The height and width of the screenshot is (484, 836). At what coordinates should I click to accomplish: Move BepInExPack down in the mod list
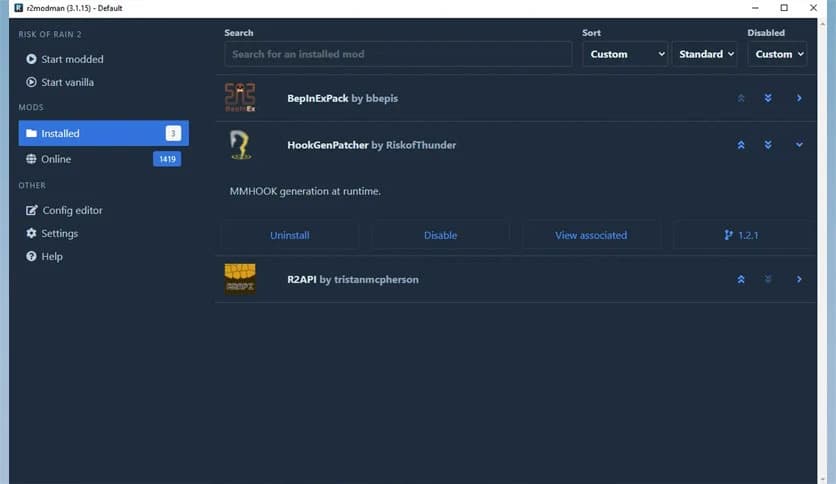coord(768,98)
